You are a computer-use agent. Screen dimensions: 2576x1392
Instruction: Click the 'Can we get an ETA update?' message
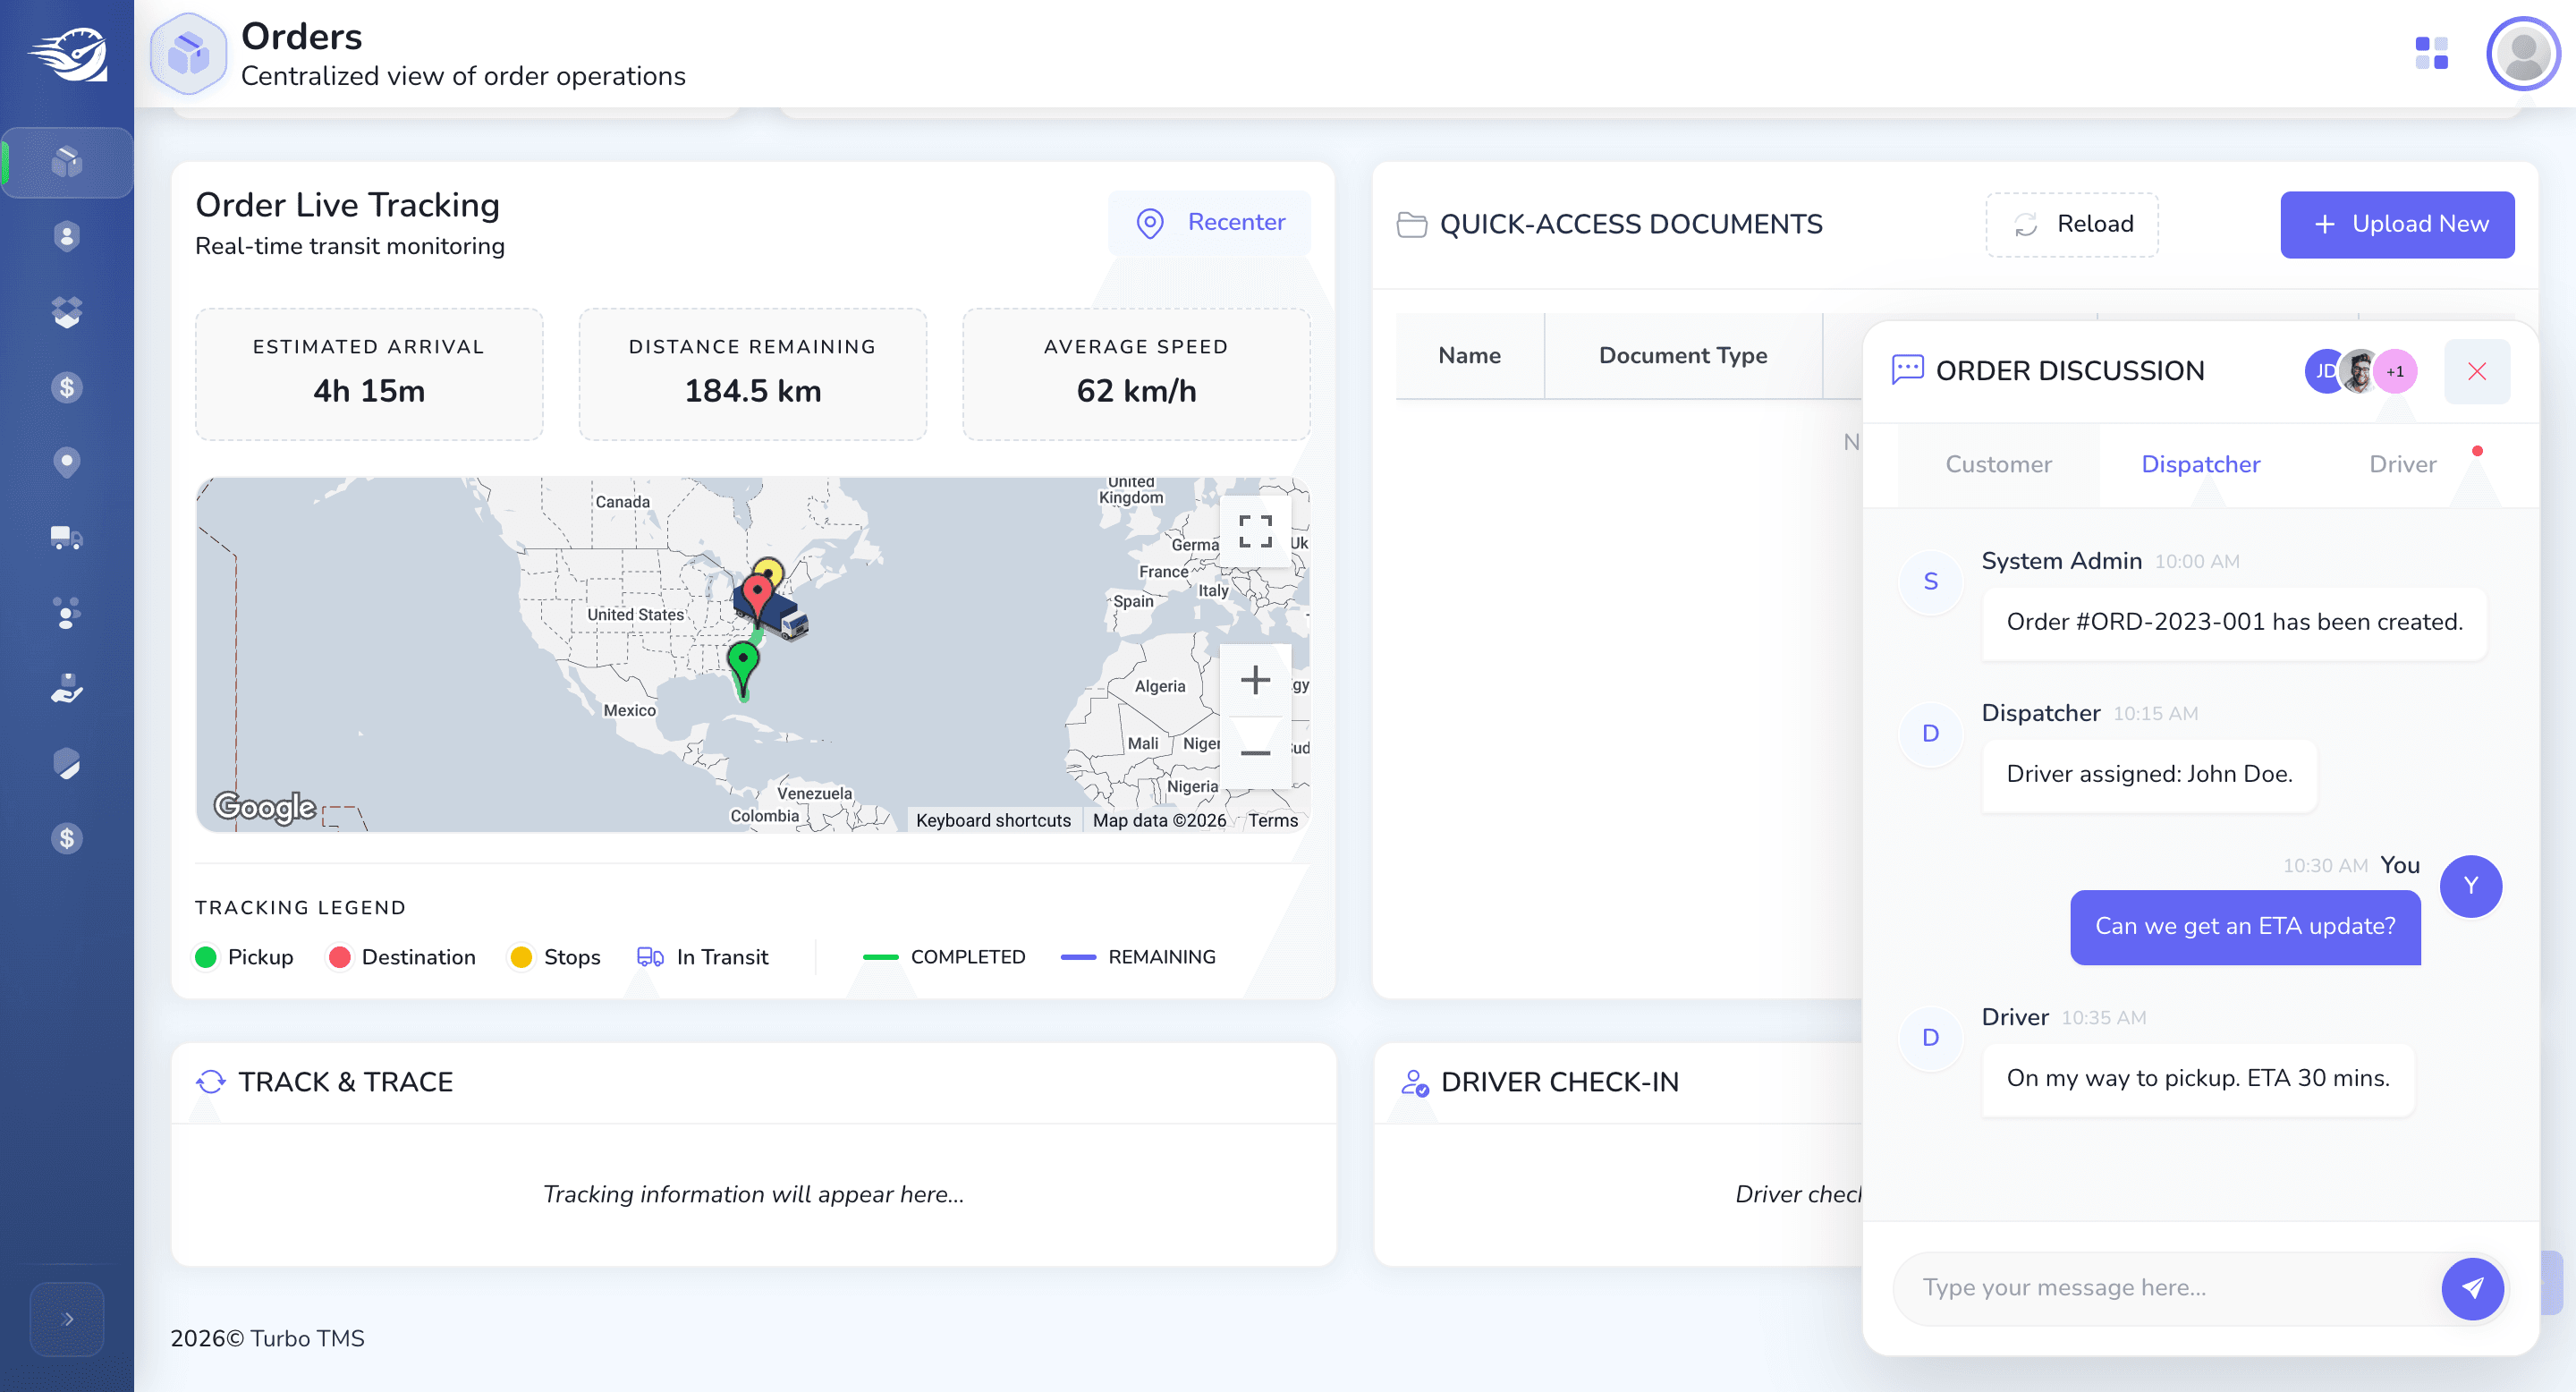coord(2244,927)
